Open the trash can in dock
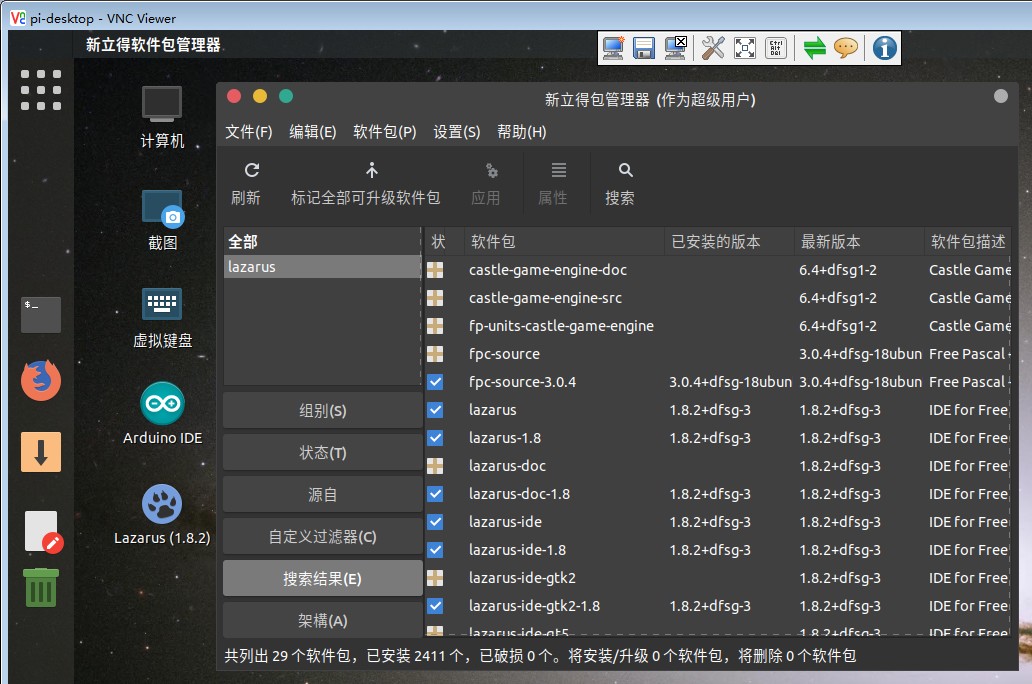The width and height of the screenshot is (1032, 684). coord(41,587)
